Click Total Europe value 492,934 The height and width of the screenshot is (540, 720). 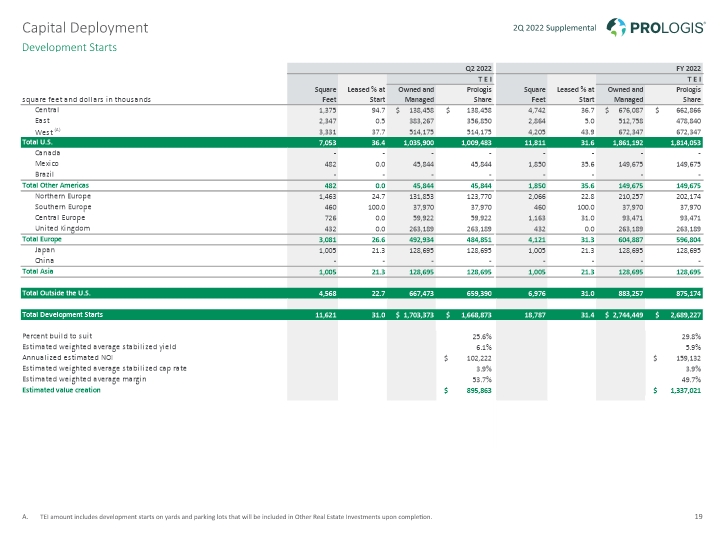pos(421,240)
